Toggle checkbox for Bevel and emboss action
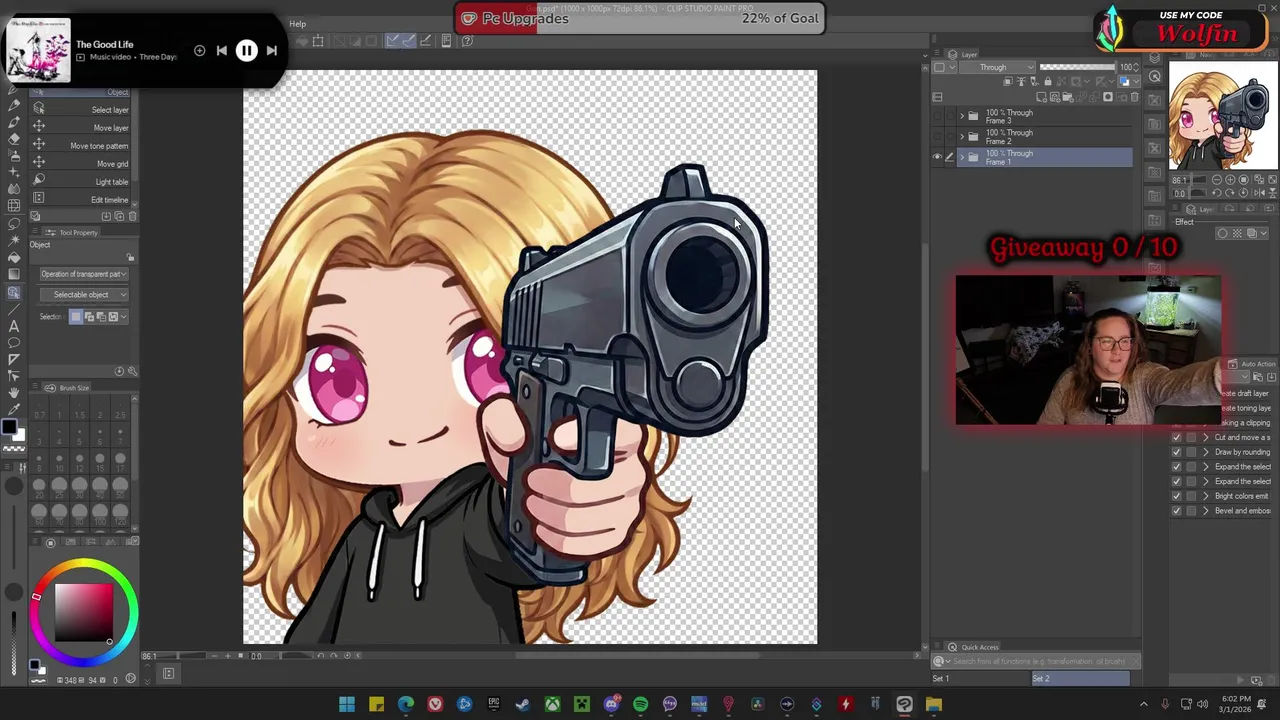 click(x=1176, y=511)
